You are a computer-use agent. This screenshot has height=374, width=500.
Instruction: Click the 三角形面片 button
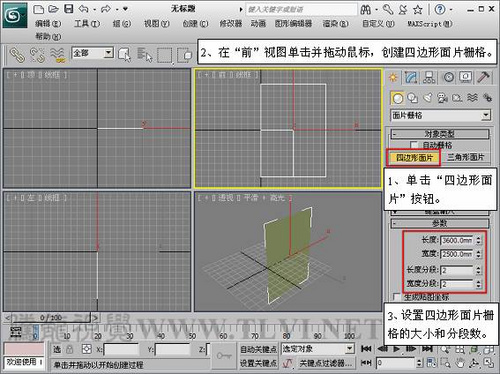tap(465, 157)
